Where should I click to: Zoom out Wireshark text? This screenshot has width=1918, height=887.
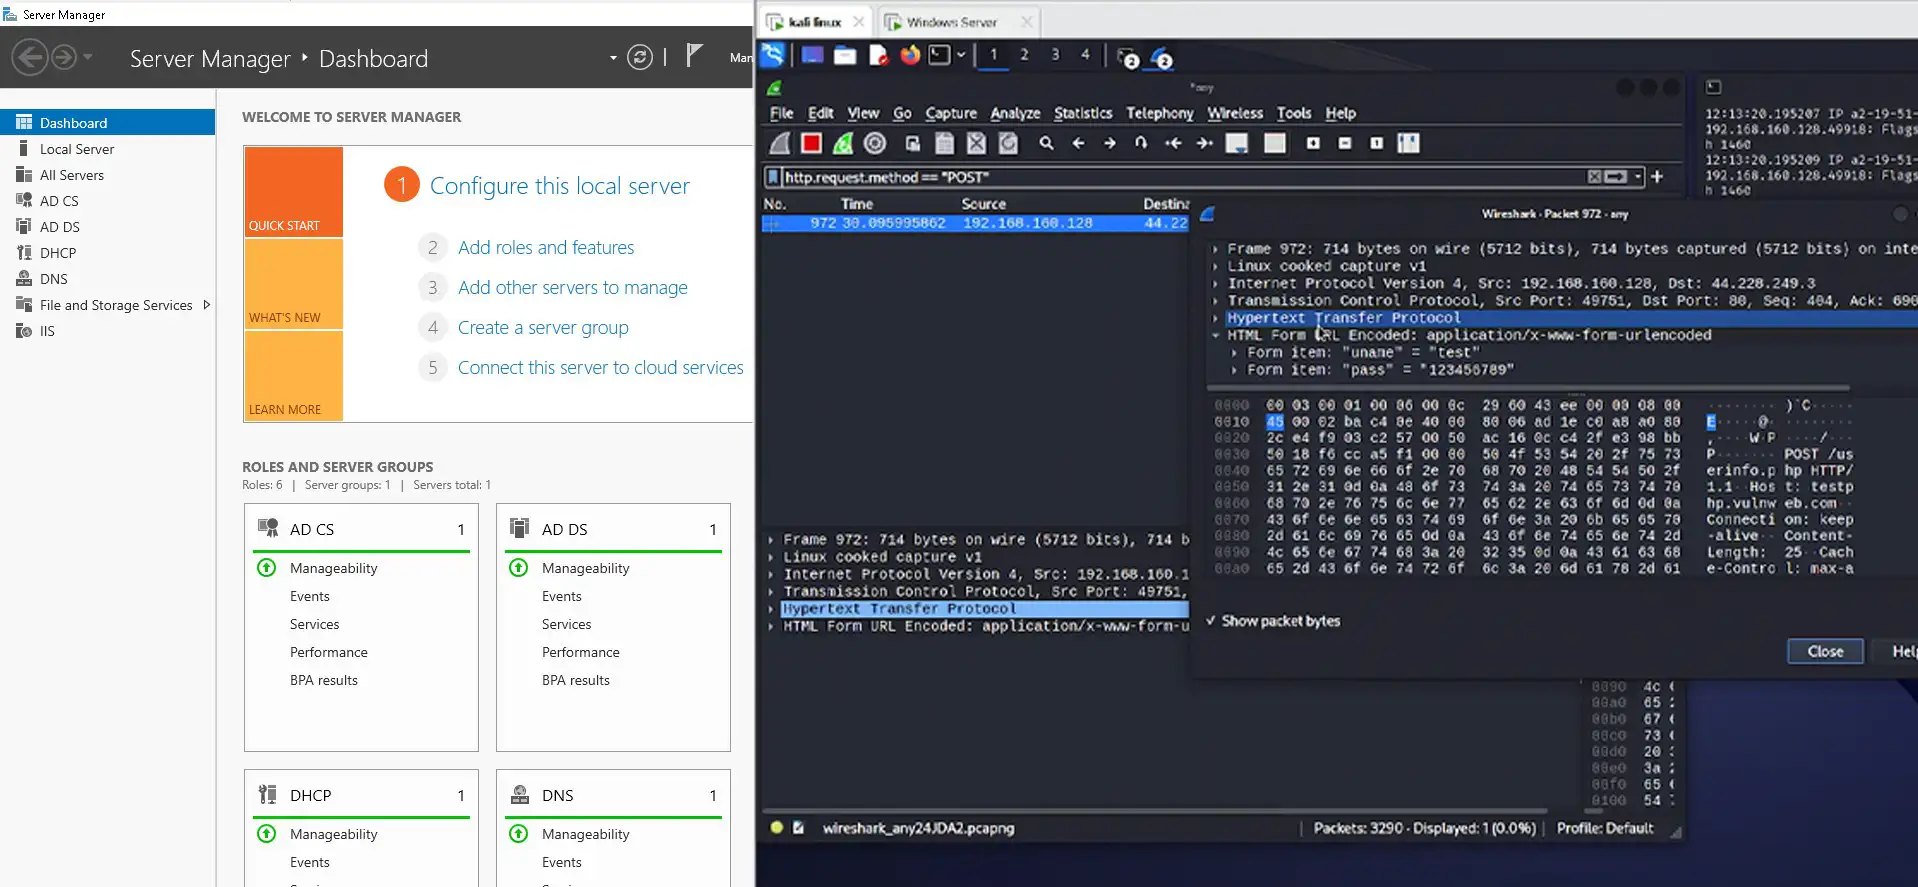tap(1345, 144)
